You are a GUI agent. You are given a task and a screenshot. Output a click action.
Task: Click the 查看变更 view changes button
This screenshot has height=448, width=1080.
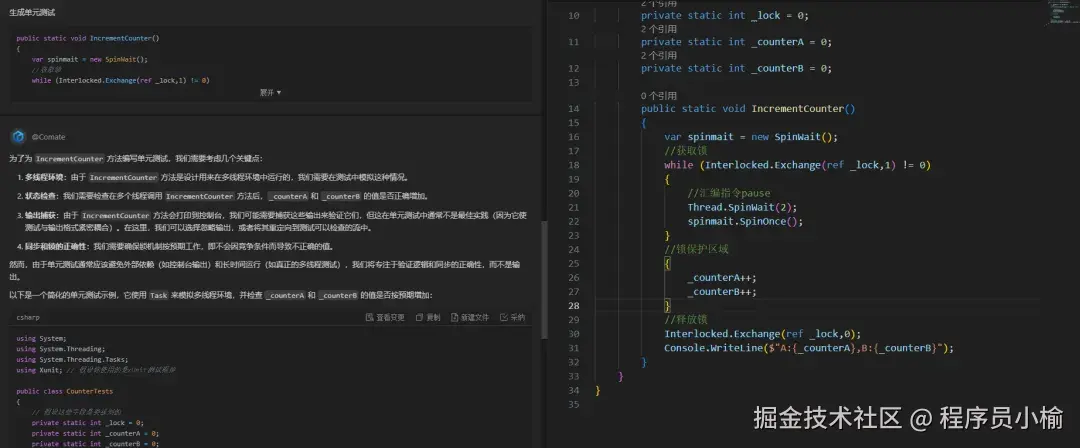click(385, 318)
